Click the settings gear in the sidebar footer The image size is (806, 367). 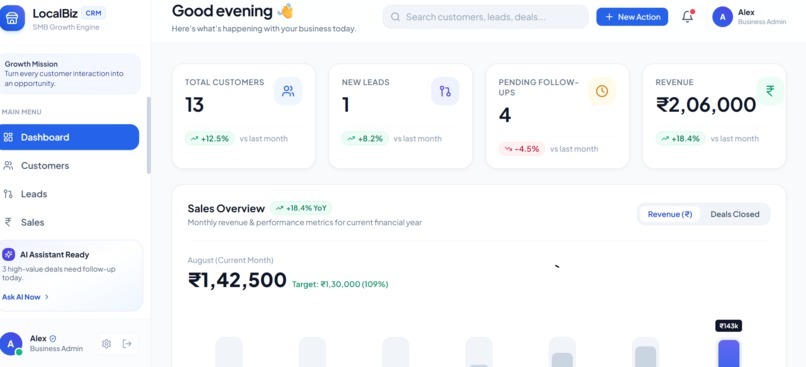[x=106, y=344]
